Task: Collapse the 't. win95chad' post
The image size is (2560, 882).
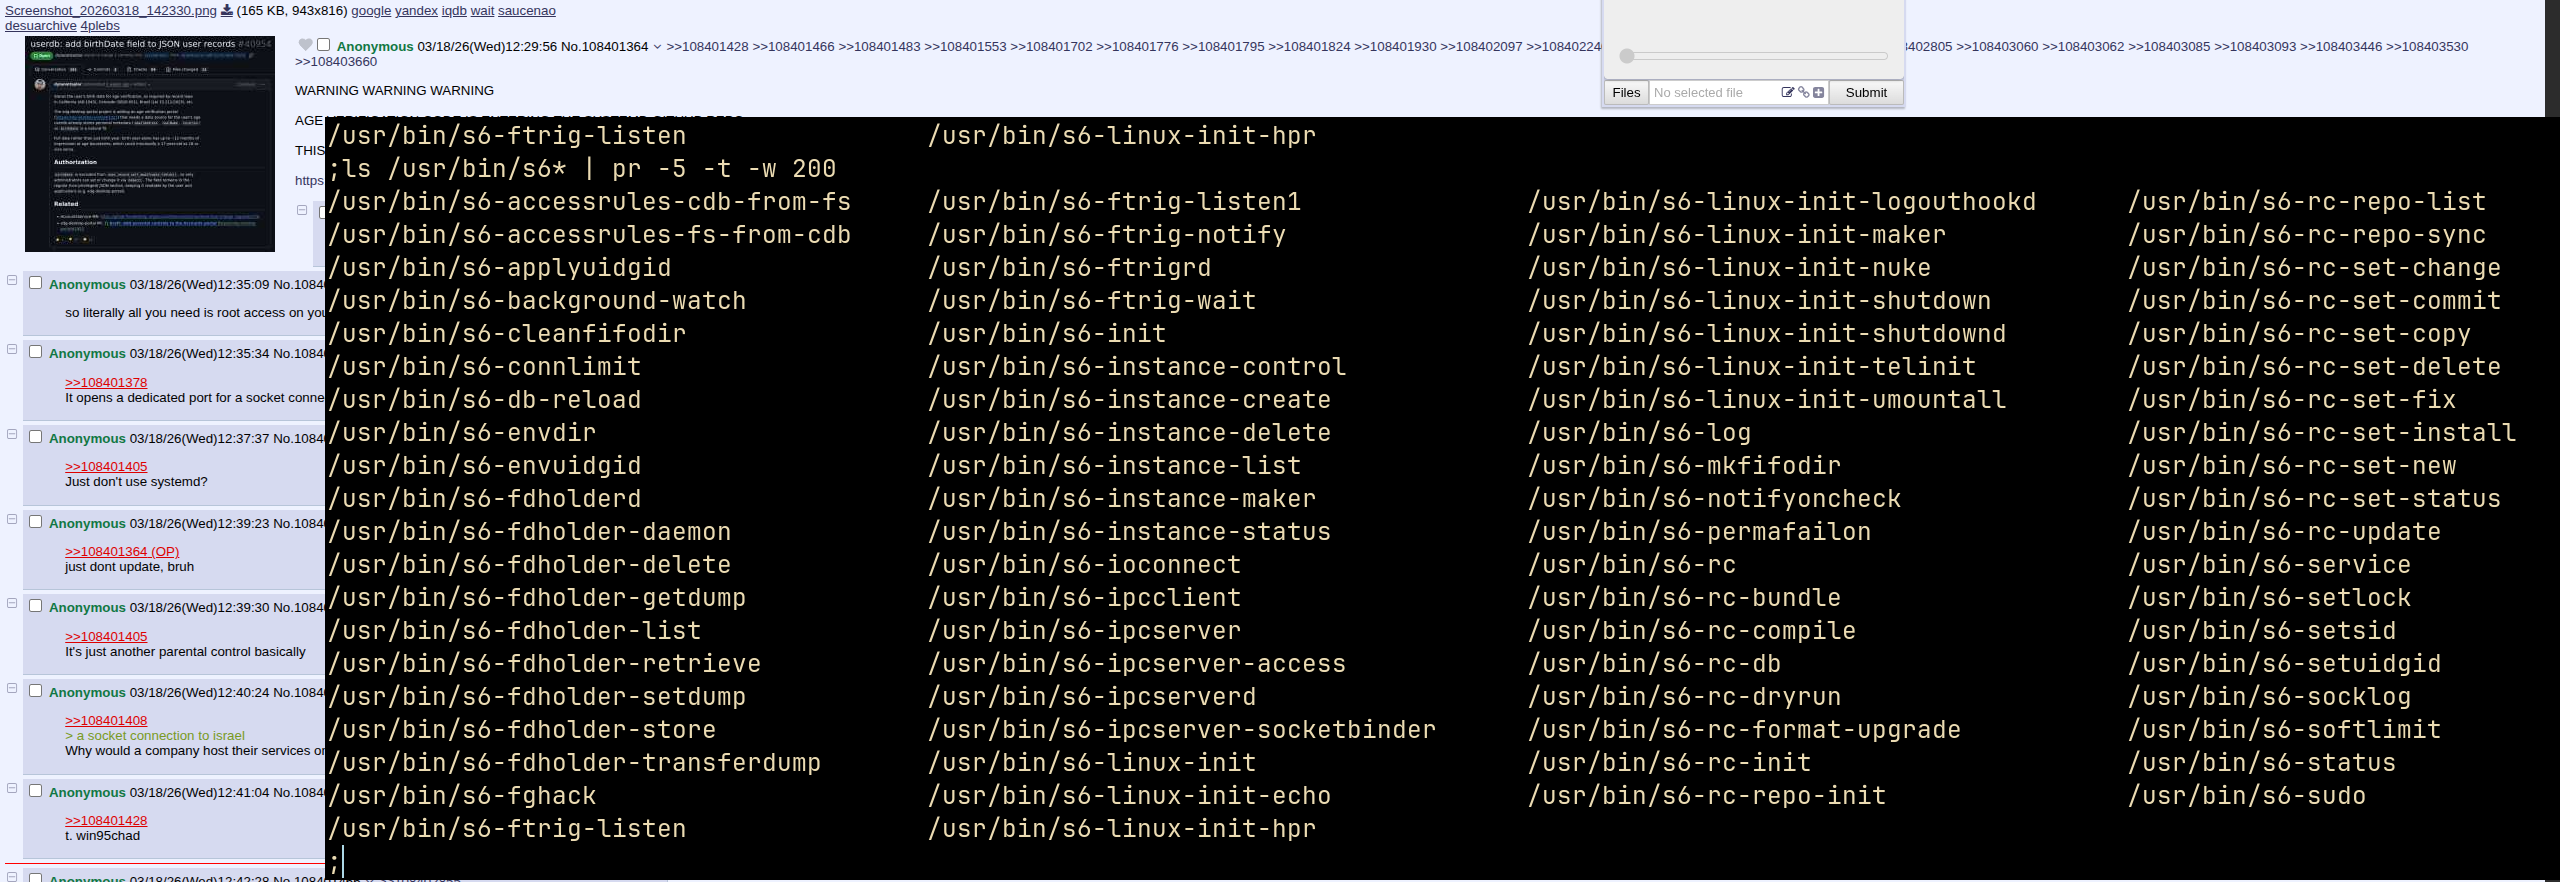Action: pyautogui.click(x=12, y=788)
